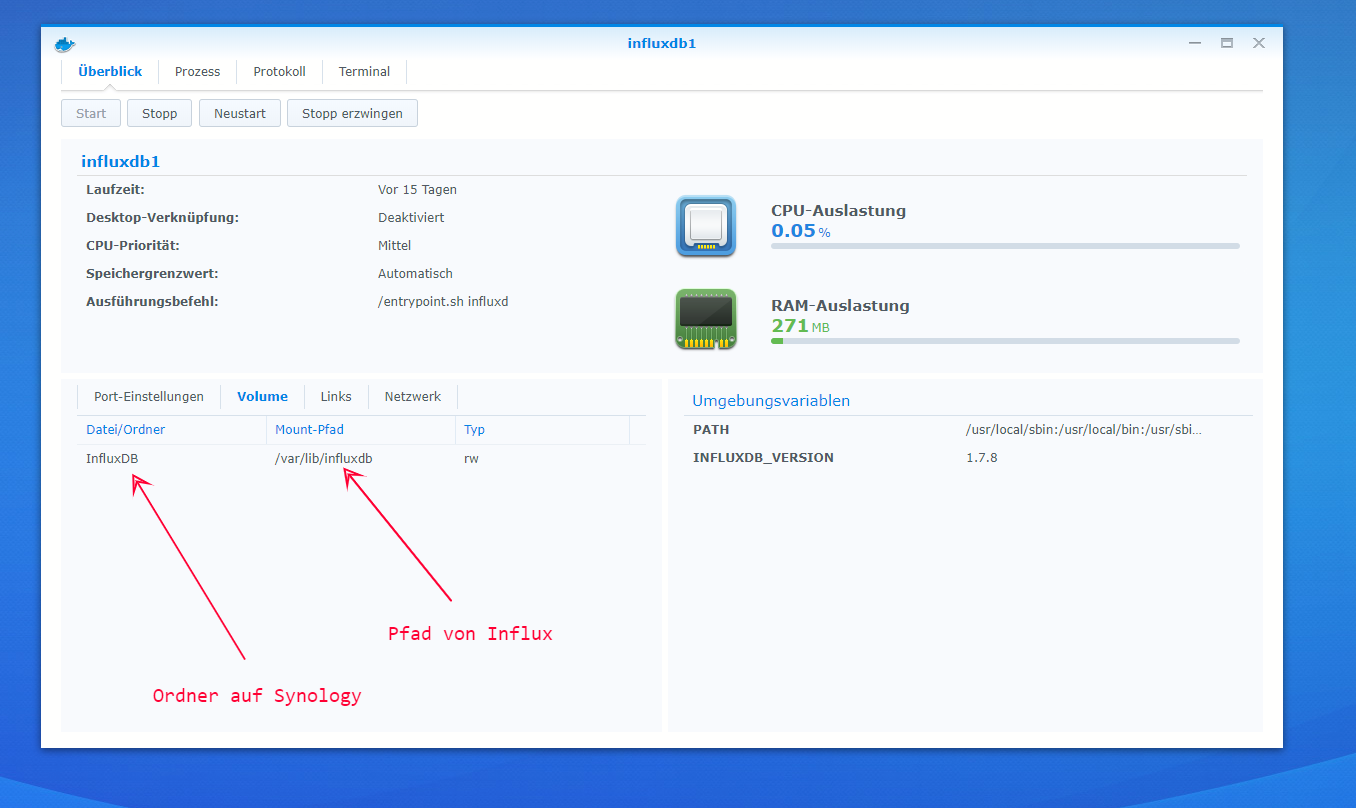This screenshot has height=808, width=1356.
Task: Click the PATH environment variable name
Action: 711,430
